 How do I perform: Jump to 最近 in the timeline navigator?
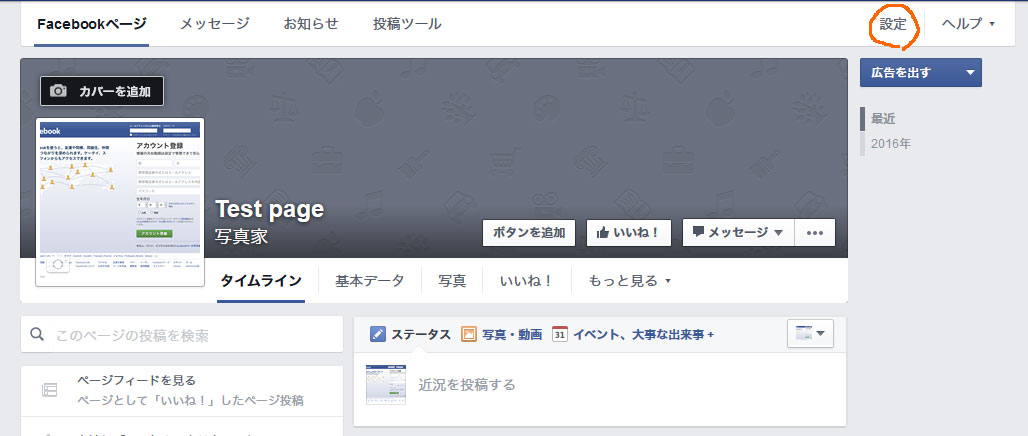point(882,119)
